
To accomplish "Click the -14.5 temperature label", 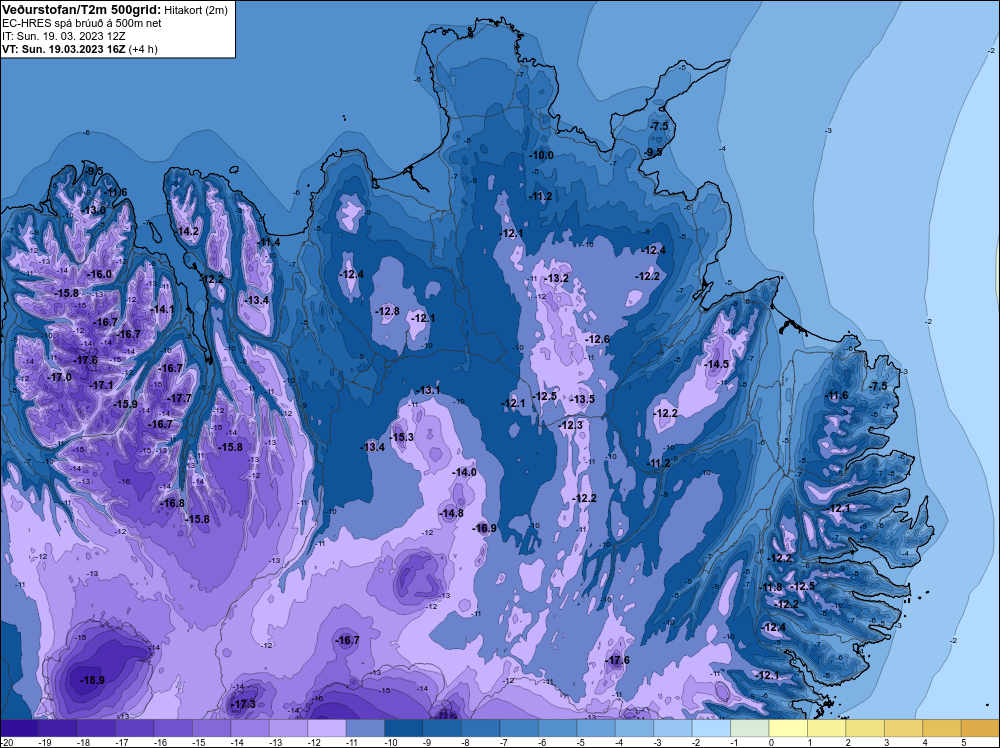I will pyautogui.click(x=716, y=364).
